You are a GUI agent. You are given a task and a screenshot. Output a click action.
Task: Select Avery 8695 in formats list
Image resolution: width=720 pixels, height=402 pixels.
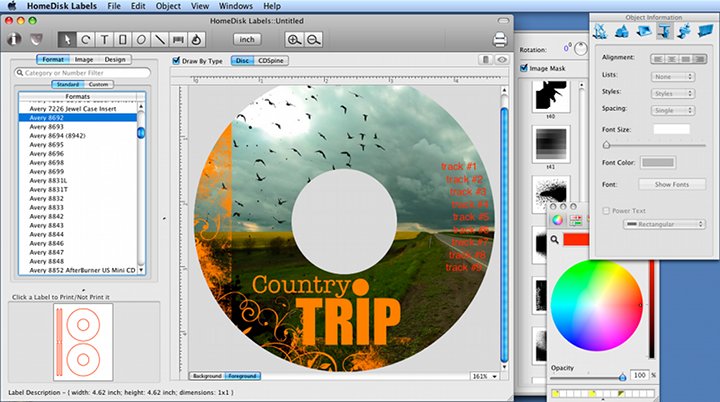tap(50, 145)
